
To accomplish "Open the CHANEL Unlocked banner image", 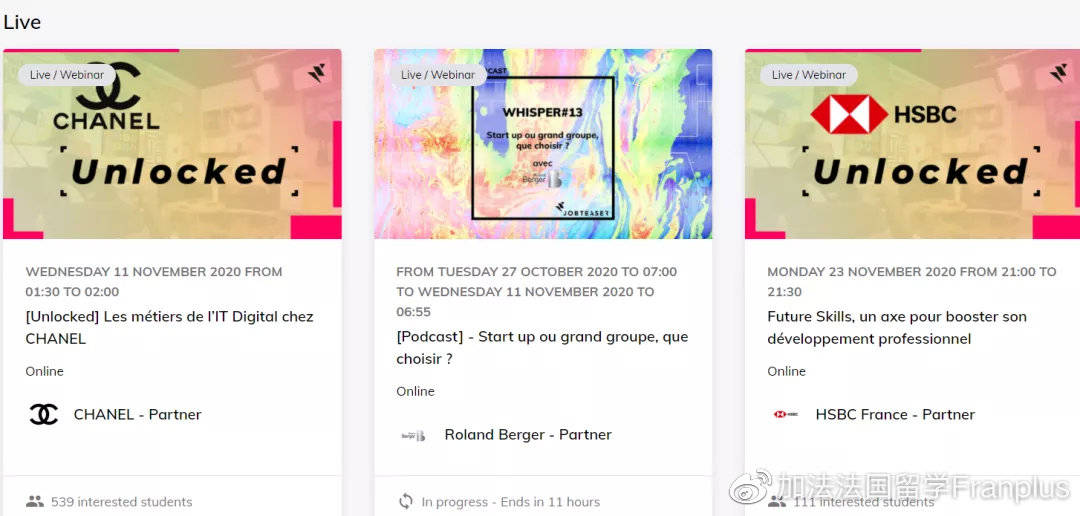I will (172, 144).
